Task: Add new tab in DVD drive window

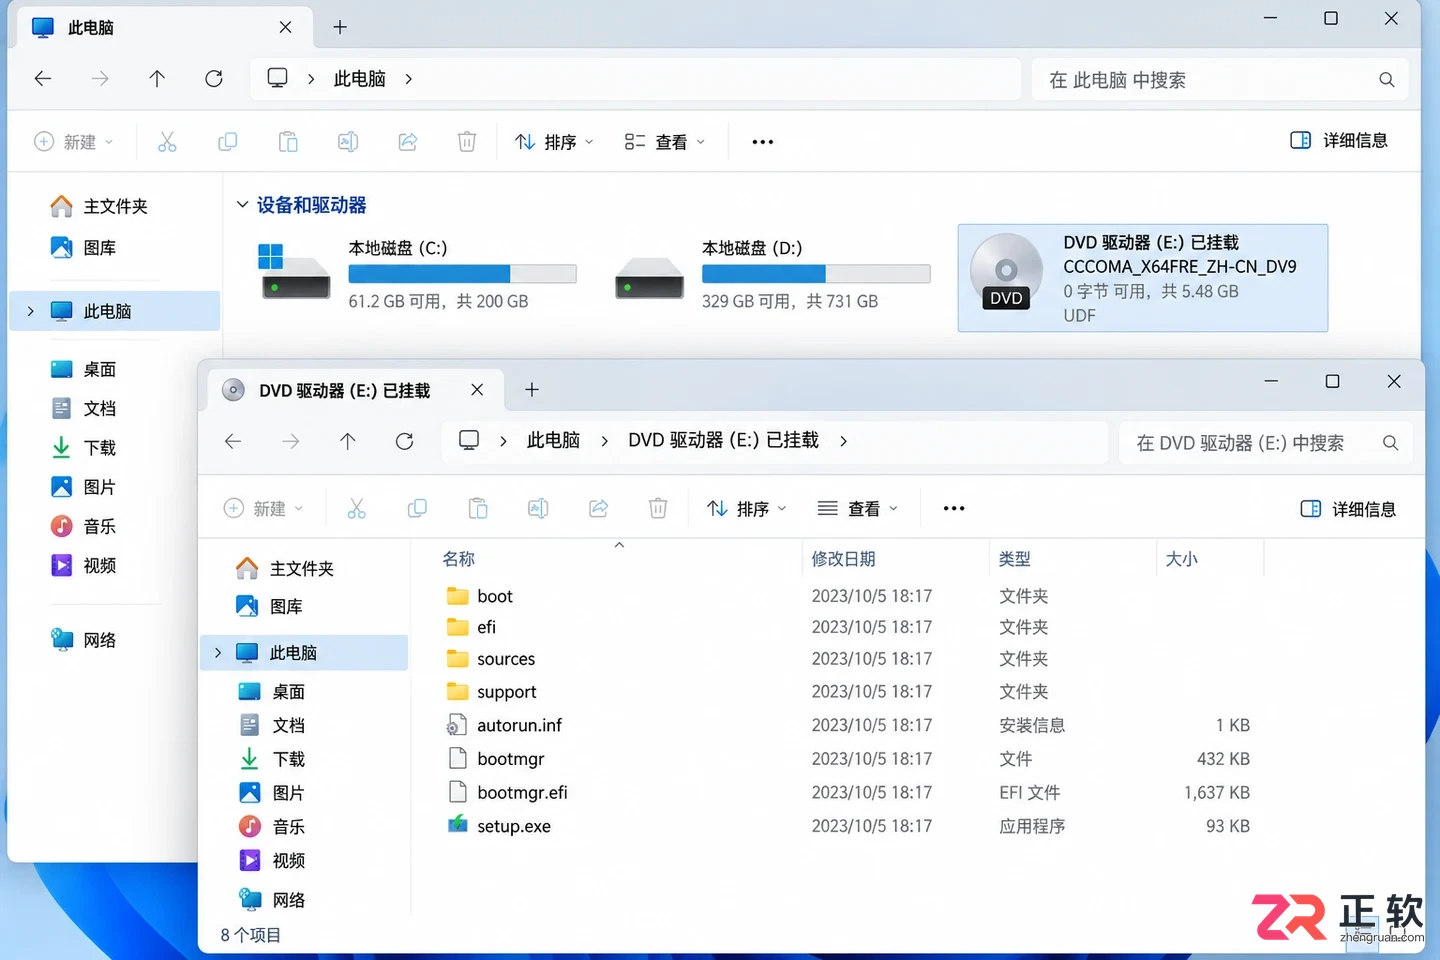Action: [532, 390]
